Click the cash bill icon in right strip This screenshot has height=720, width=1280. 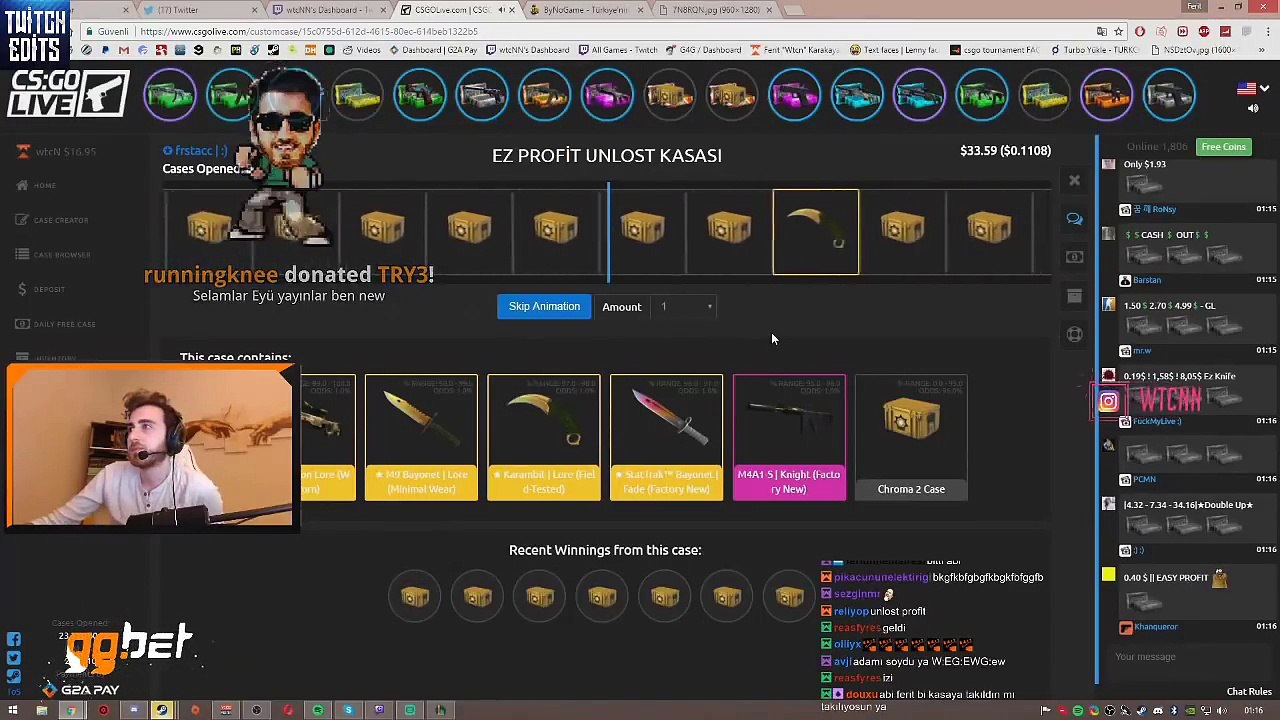coord(1074,257)
